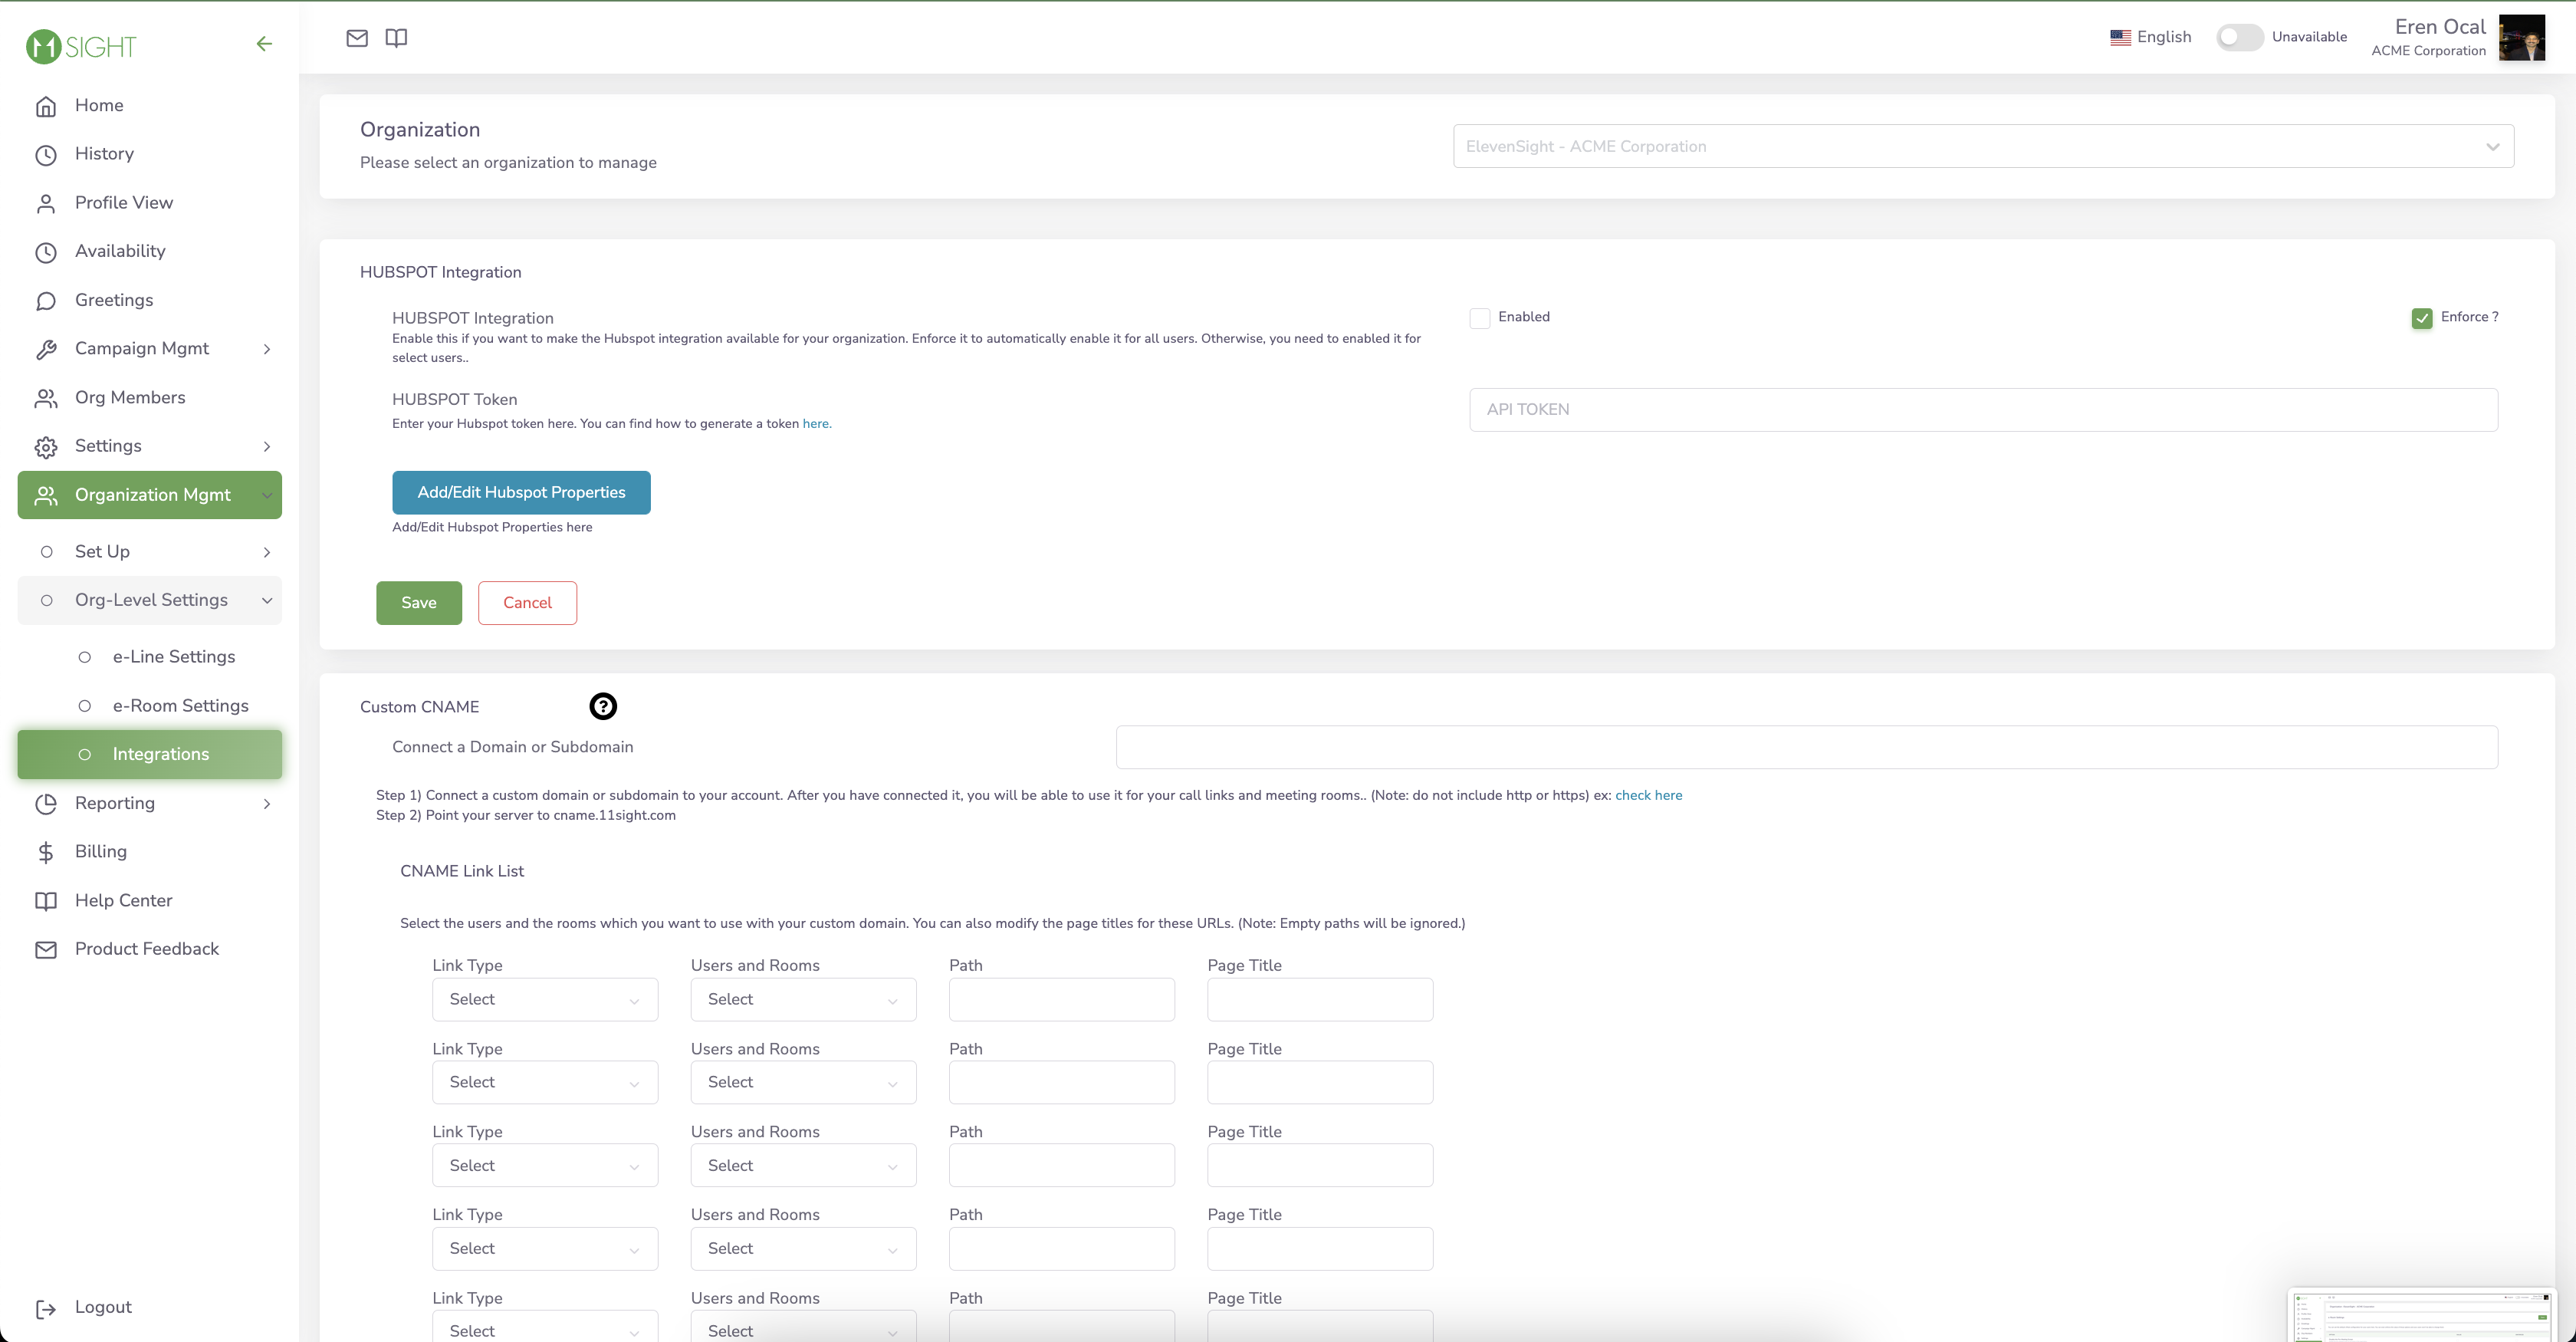The height and width of the screenshot is (1342, 2576).
Task: Open third row Users and Rooms dropdown
Action: (x=803, y=1165)
